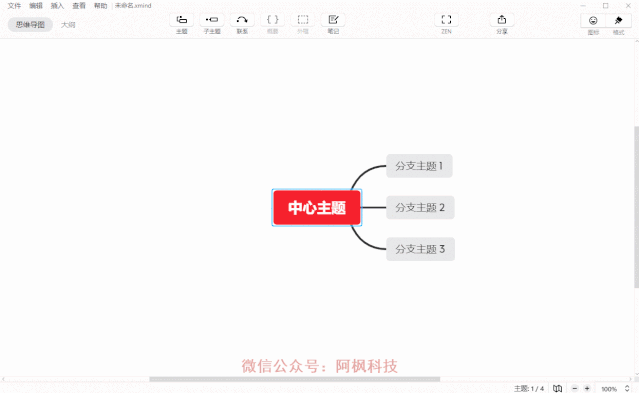This screenshot has height=393, width=639.
Task: Switch to the 大纲 outline tab
Action: tap(68, 24)
